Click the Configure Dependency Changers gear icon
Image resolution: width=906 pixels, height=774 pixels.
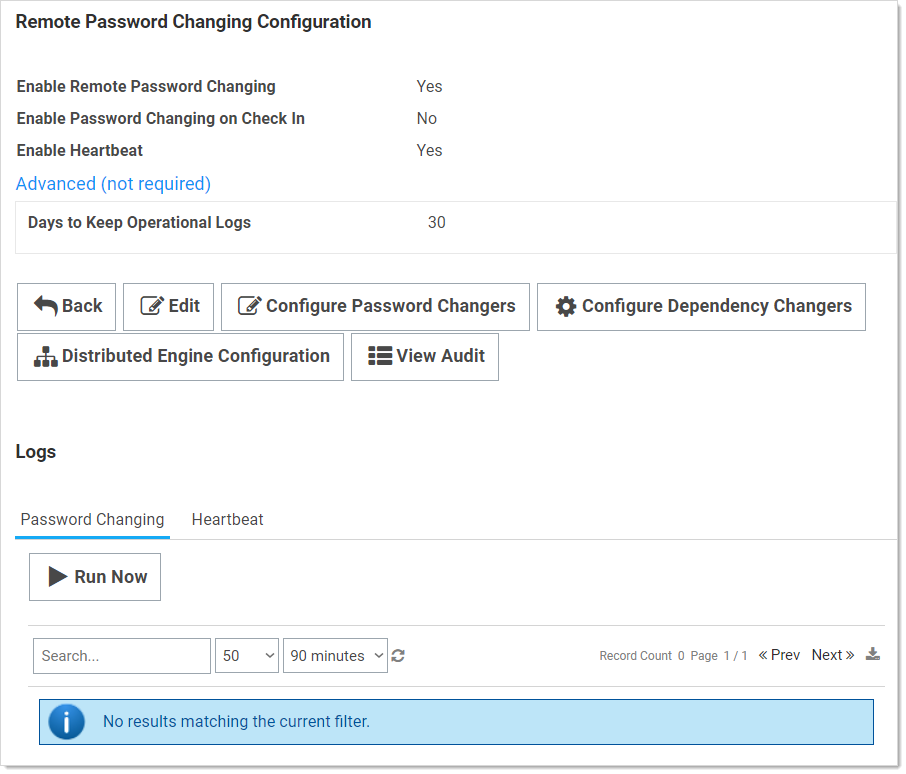pyautogui.click(x=566, y=307)
